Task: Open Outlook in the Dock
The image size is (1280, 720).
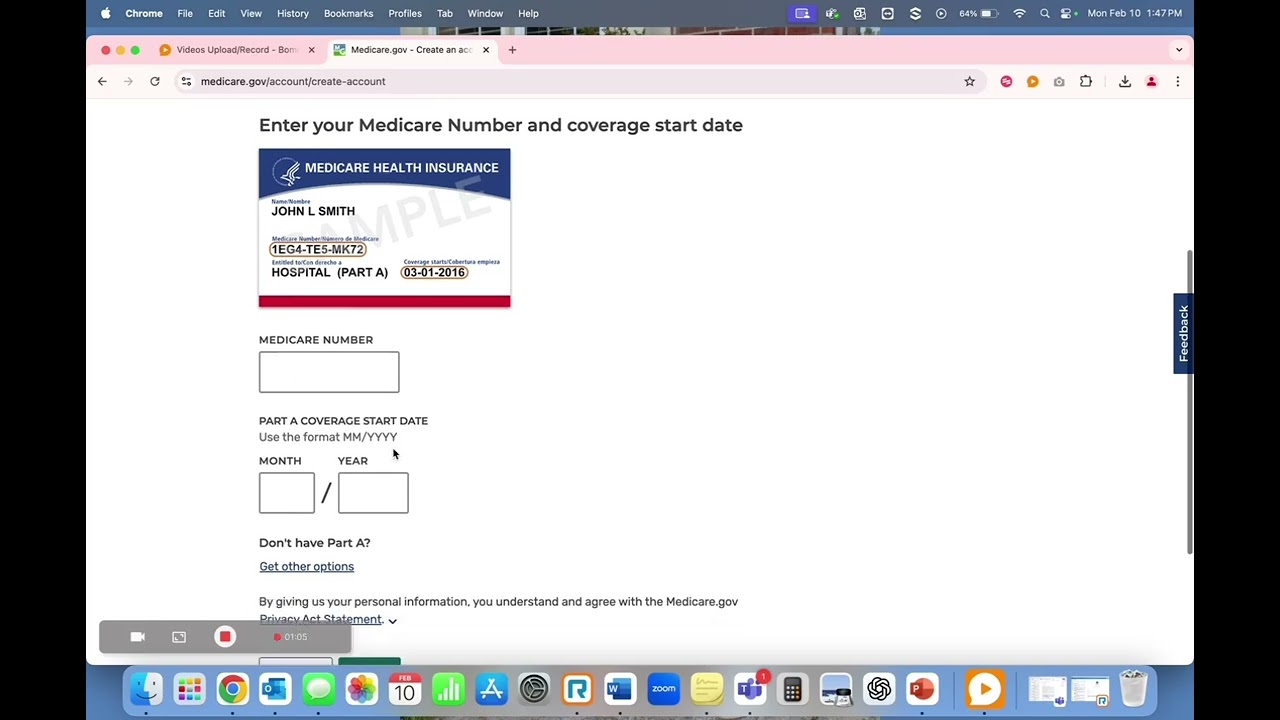Action: [275, 689]
